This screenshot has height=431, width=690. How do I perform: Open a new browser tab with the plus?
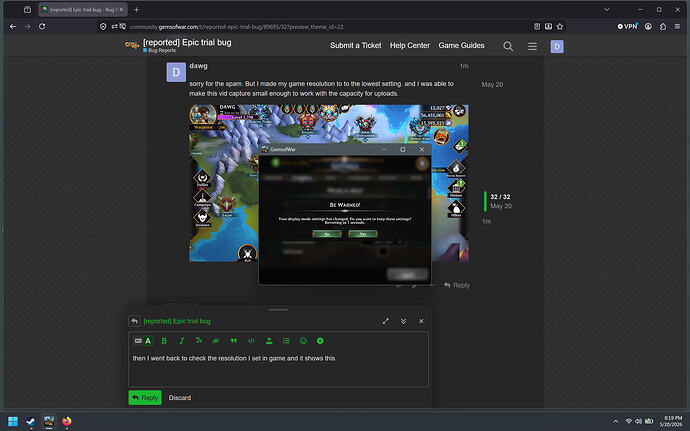pyautogui.click(x=136, y=10)
